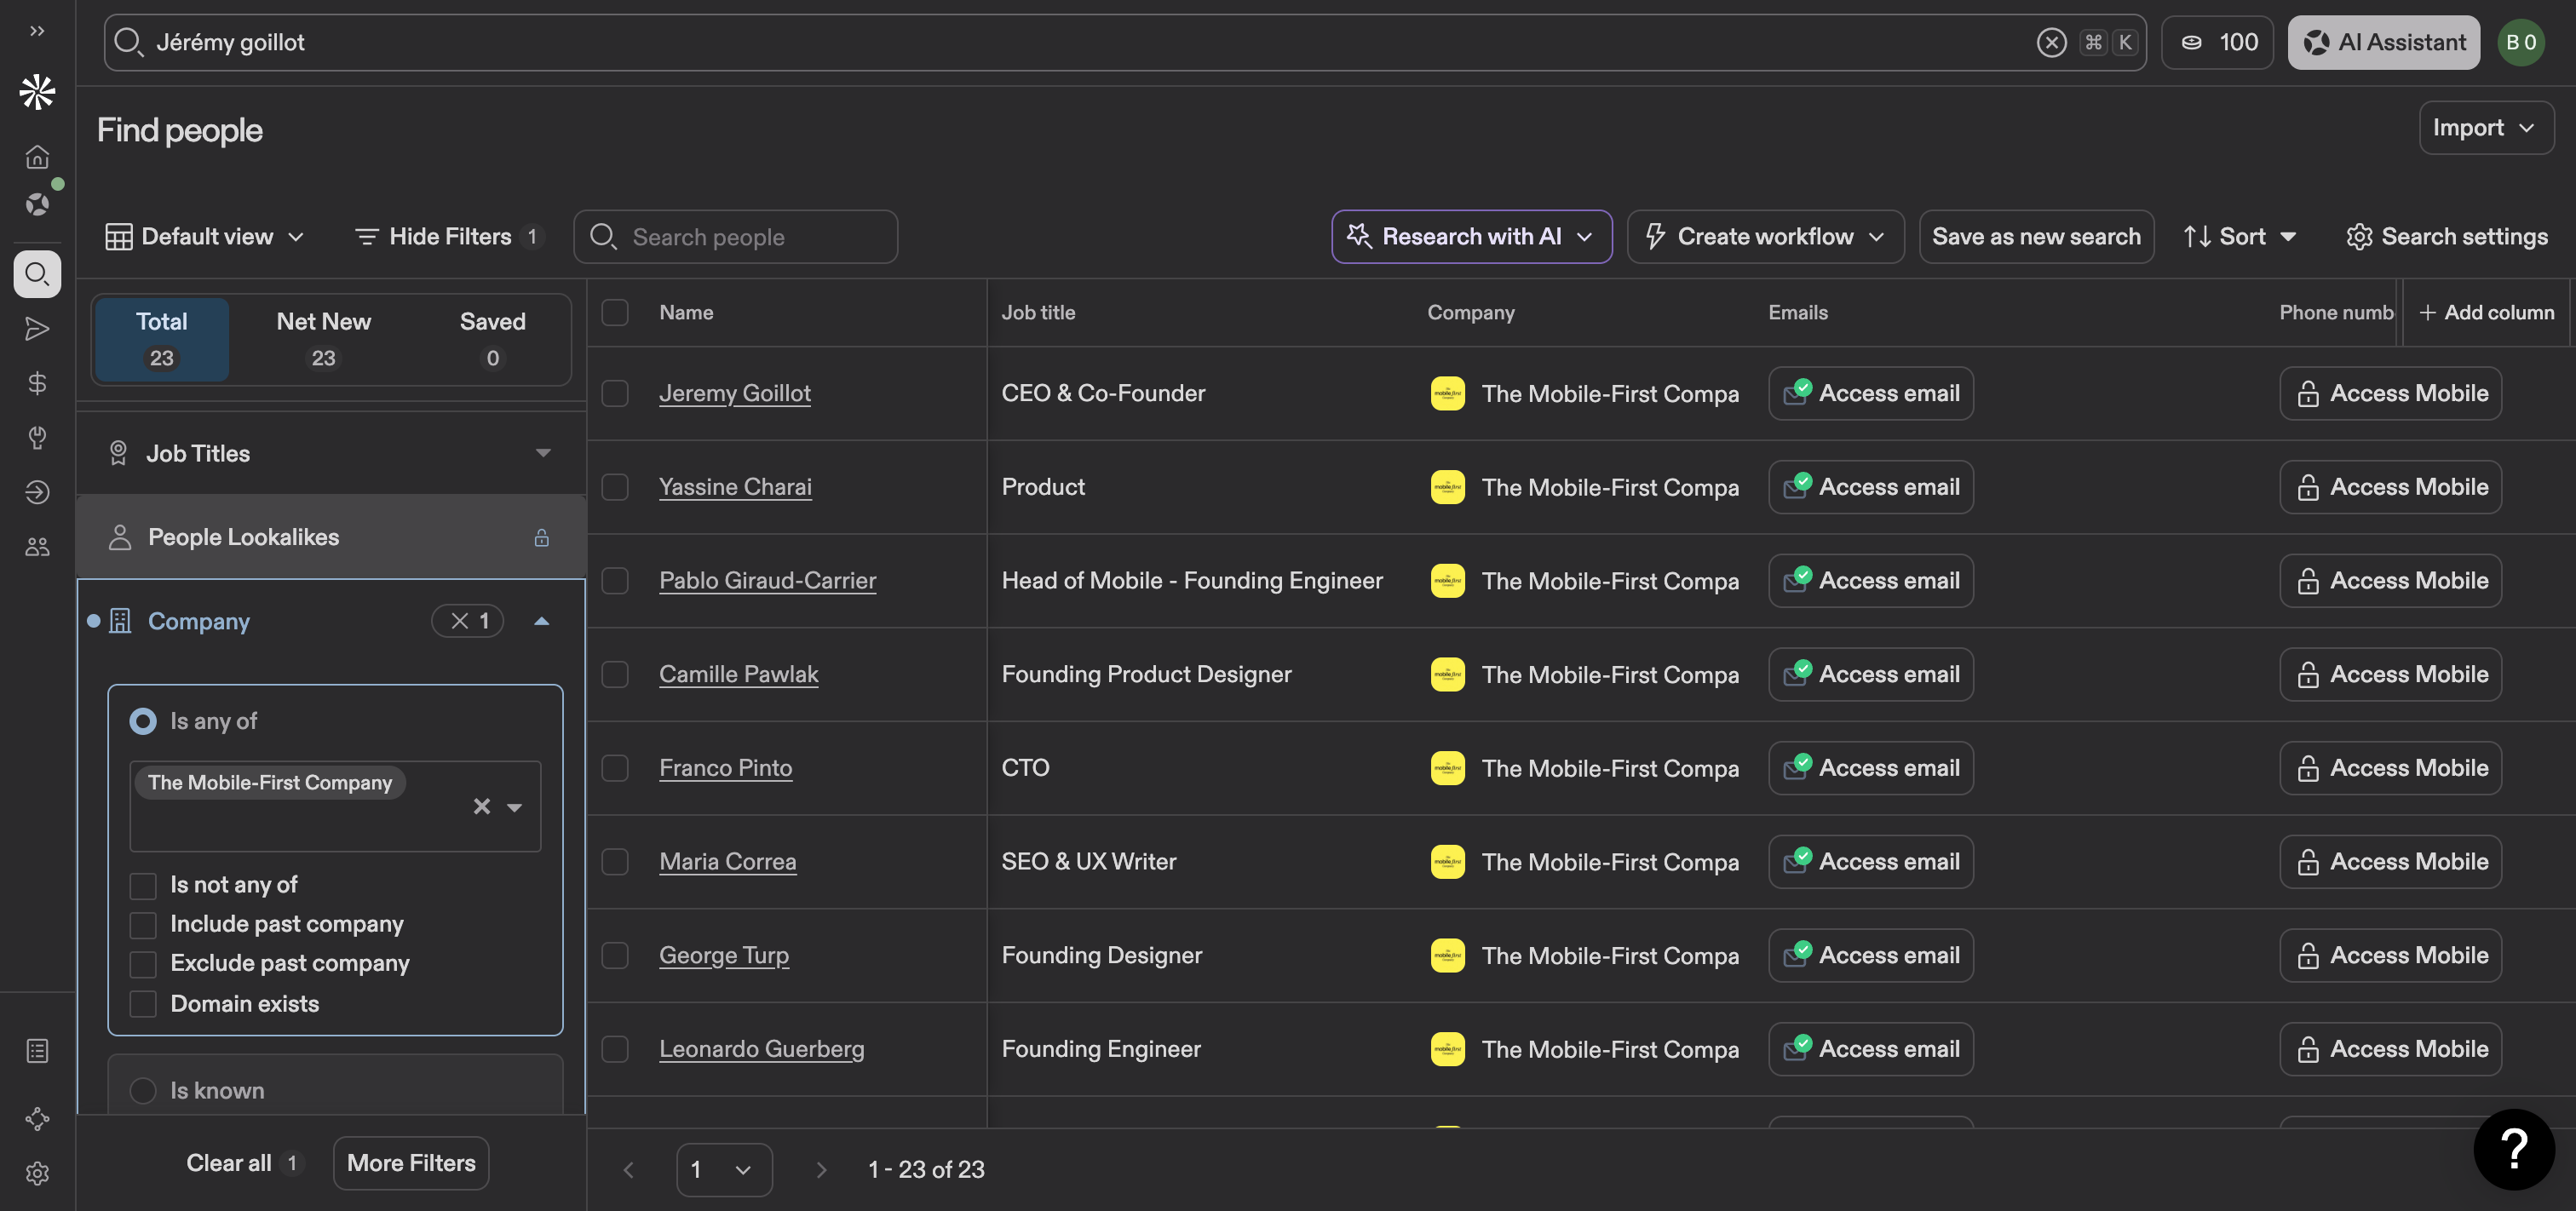Tick the checkbox for the Jeremy Goillot row
2576x1211 pixels.
615,394
